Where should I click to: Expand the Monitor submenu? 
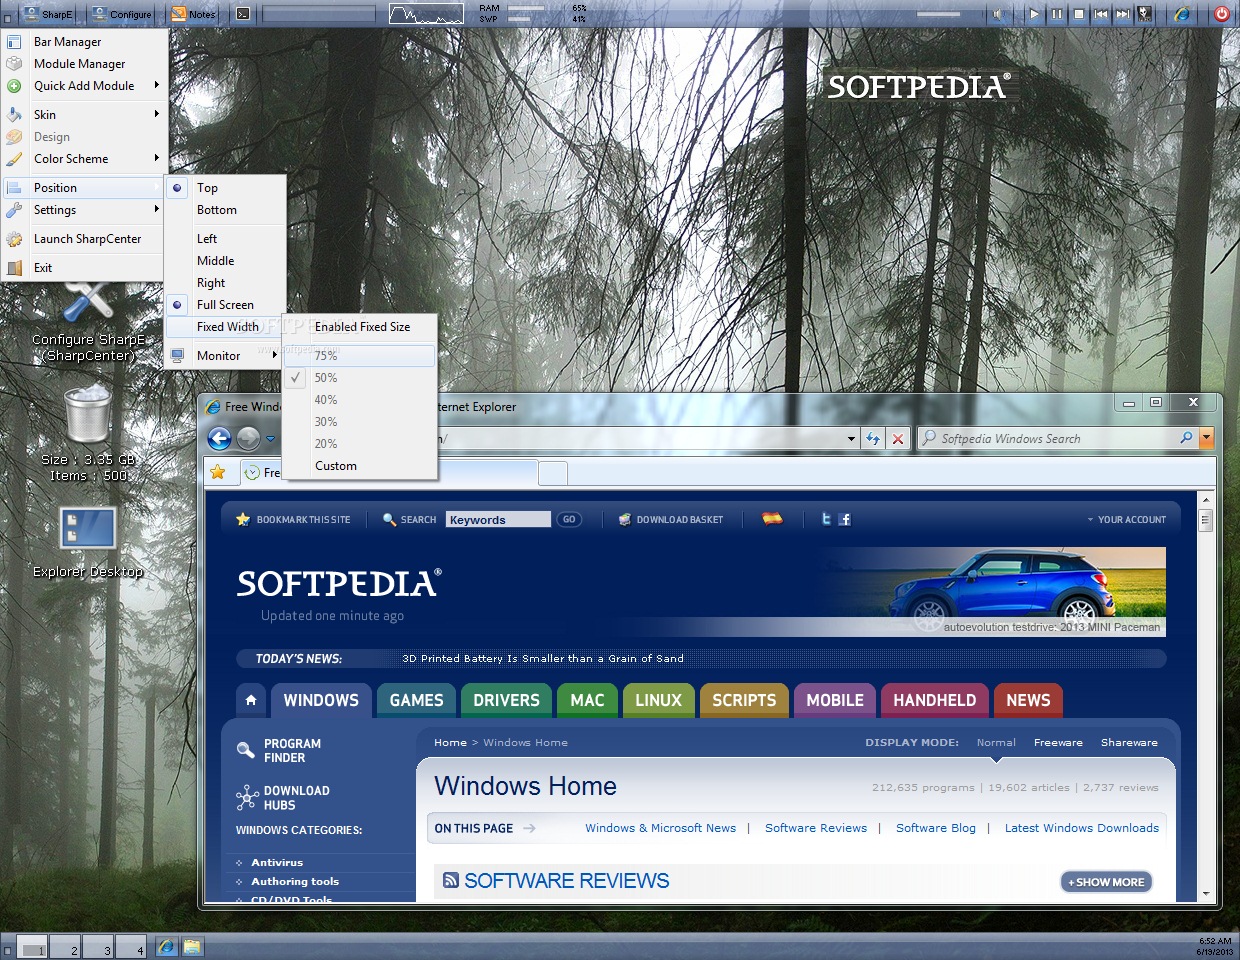[x=225, y=356]
